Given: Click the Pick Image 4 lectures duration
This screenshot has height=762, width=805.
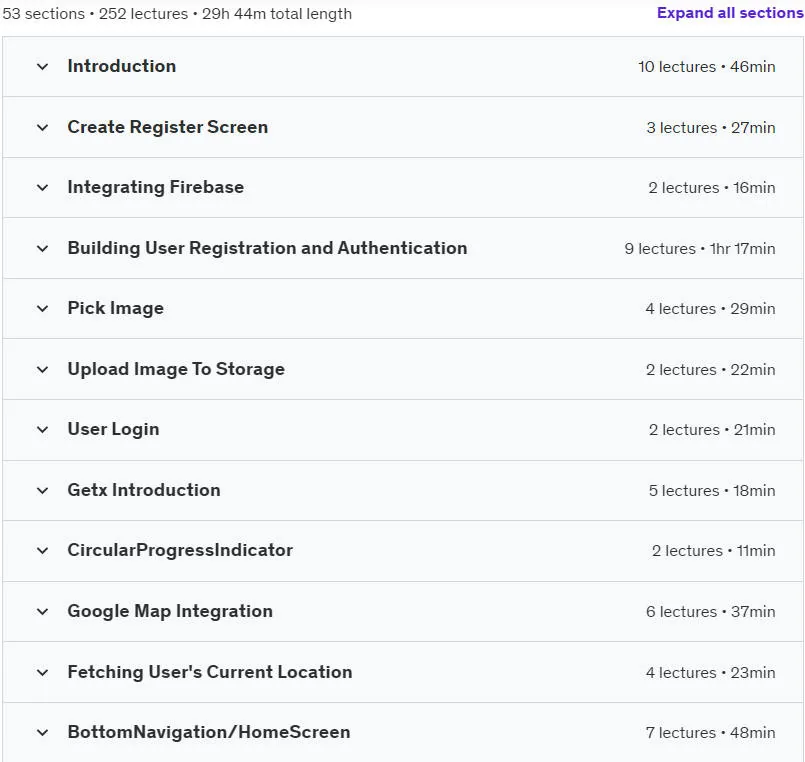Looking at the screenshot, I should [x=711, y=309].
